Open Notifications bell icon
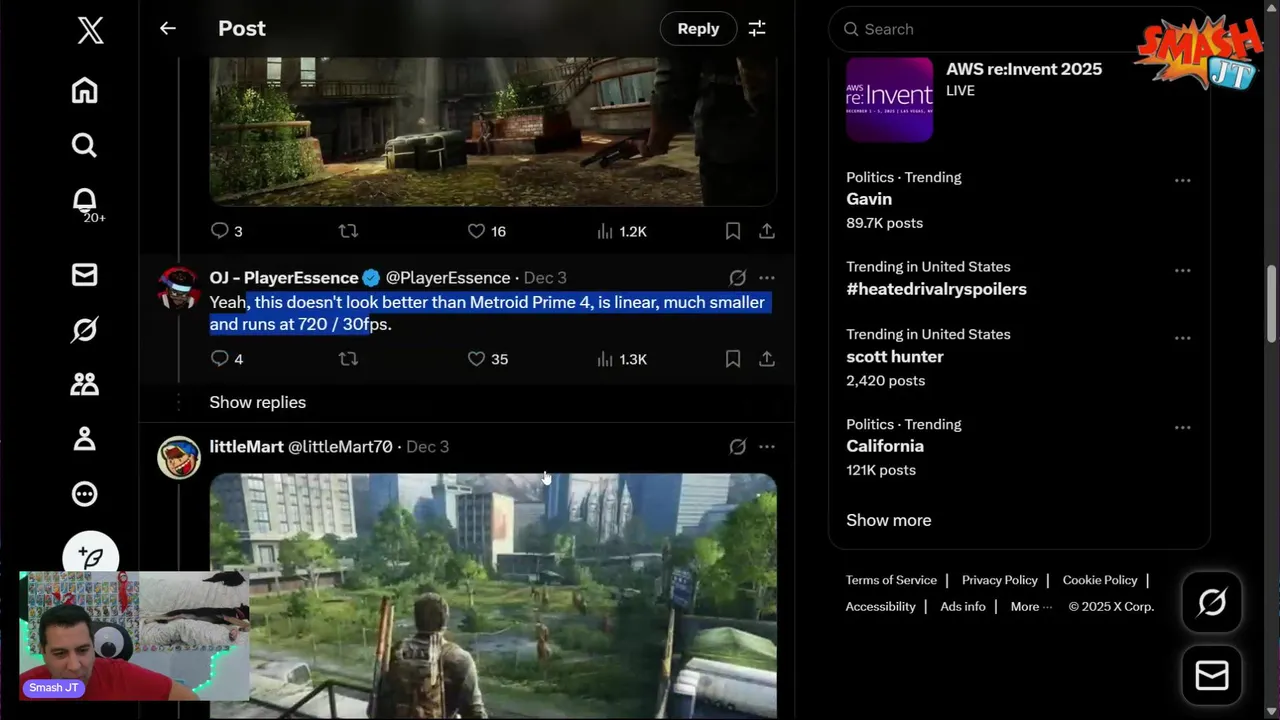 (85, 200)
